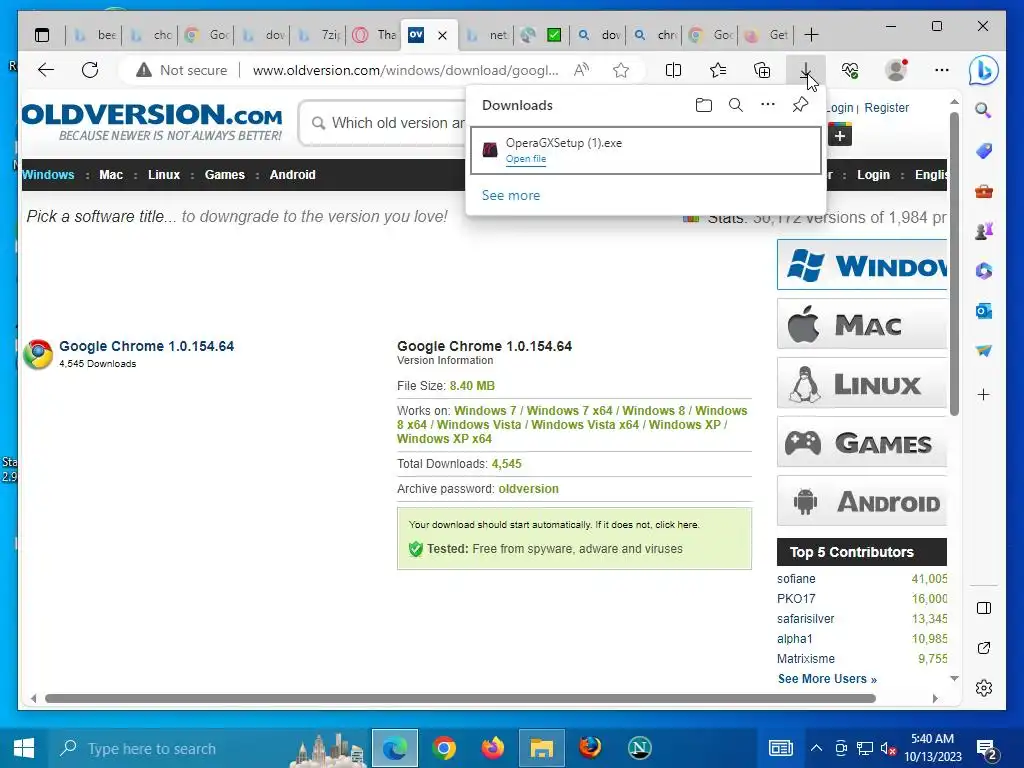The width and height of the screenshot is (1024, 768).
Task: Click Login in the black navigation bar
Action: click(x=873, y=174)
